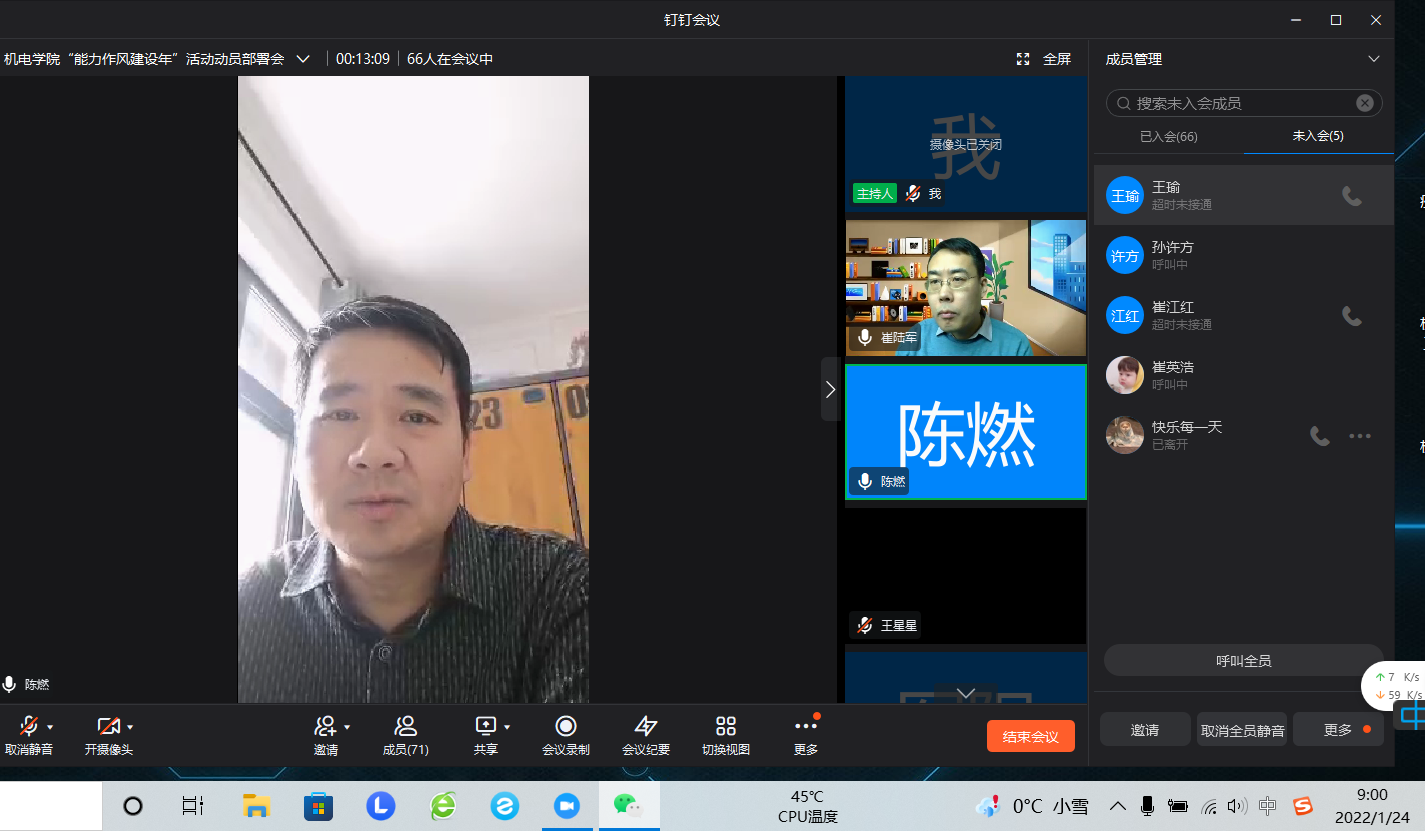Switch to the joined (已入会) tab
This screenshot has width=1425, height=831.
pyautogui.click(x=1168, y=136)
